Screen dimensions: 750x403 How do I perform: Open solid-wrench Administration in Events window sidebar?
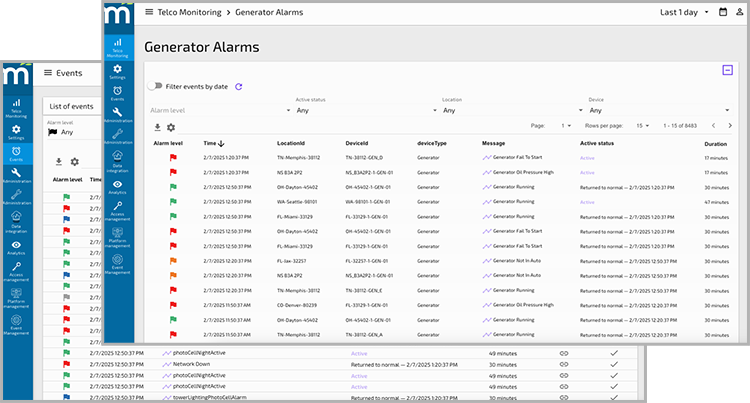16,175
